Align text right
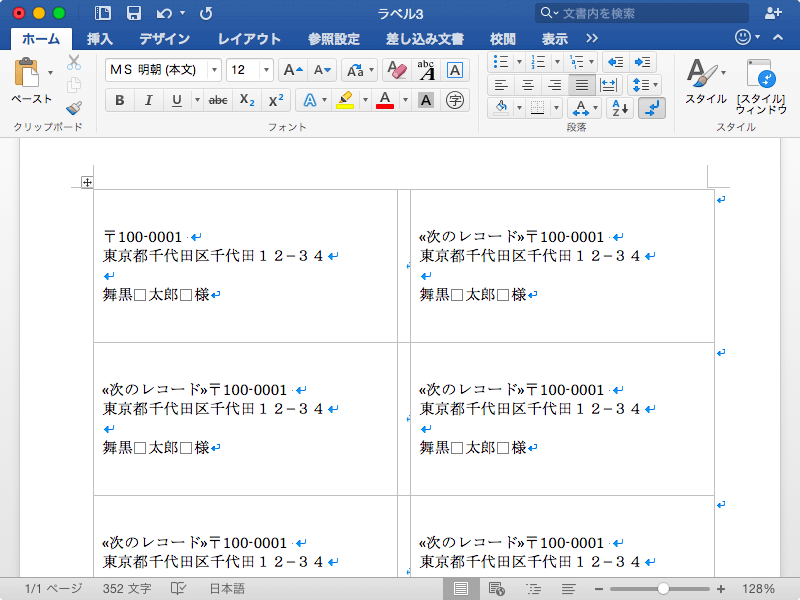 [x=555, y=85]
